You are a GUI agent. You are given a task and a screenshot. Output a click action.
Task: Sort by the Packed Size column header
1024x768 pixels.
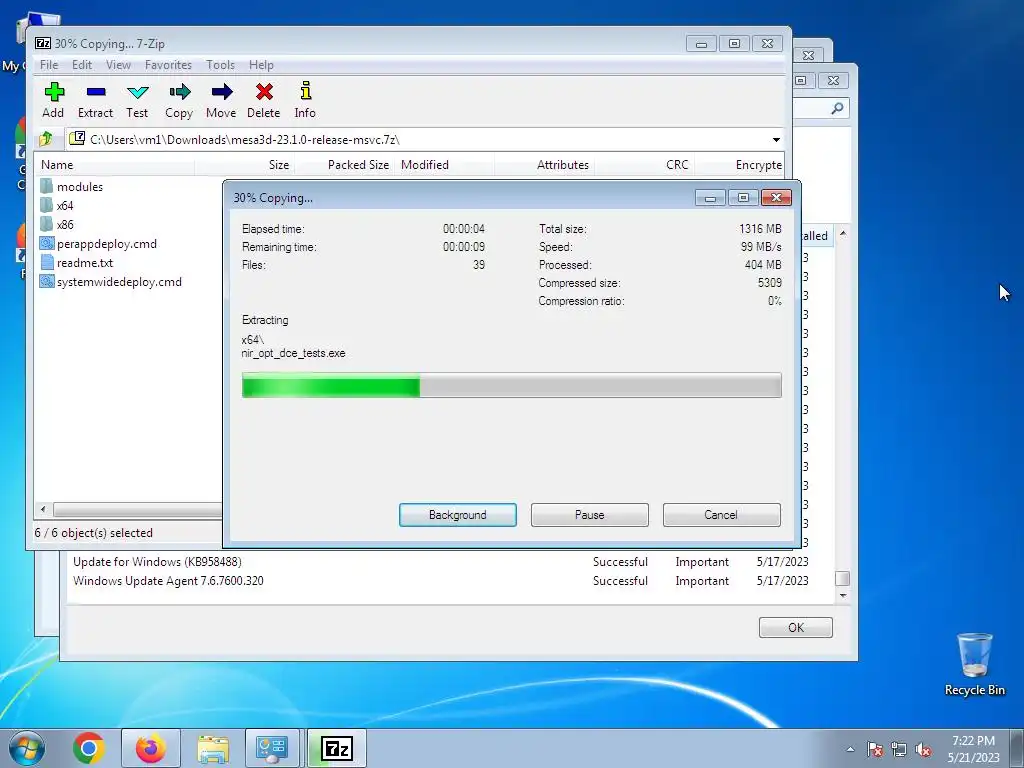tap(344, 165)
